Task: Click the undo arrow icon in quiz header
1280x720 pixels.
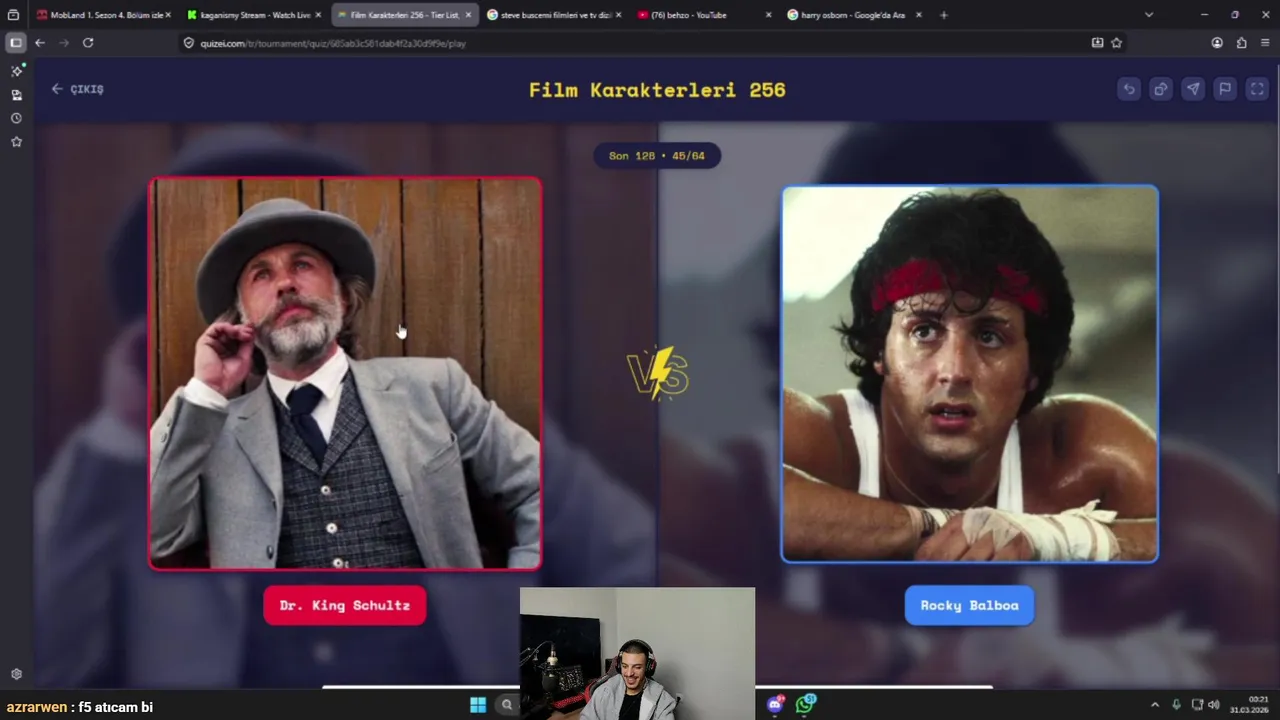Action: 1129,89
